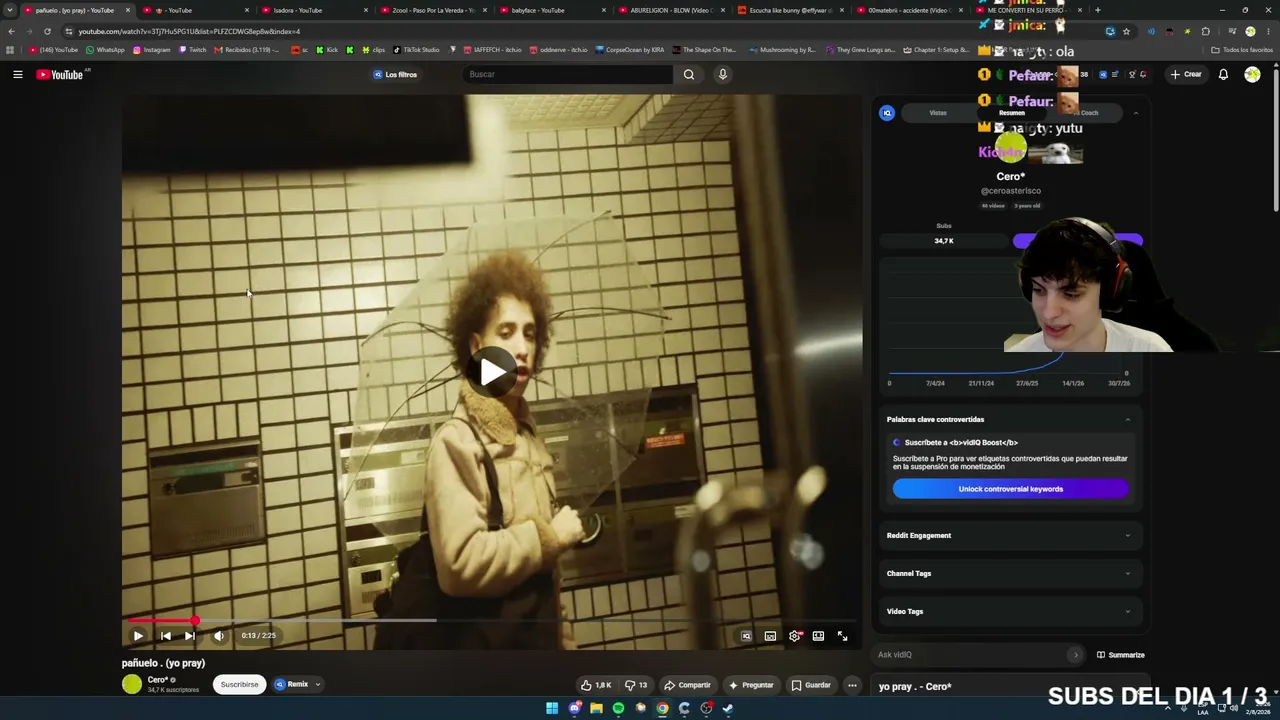Open the TikTok Studio bookmark

(416, 50)
